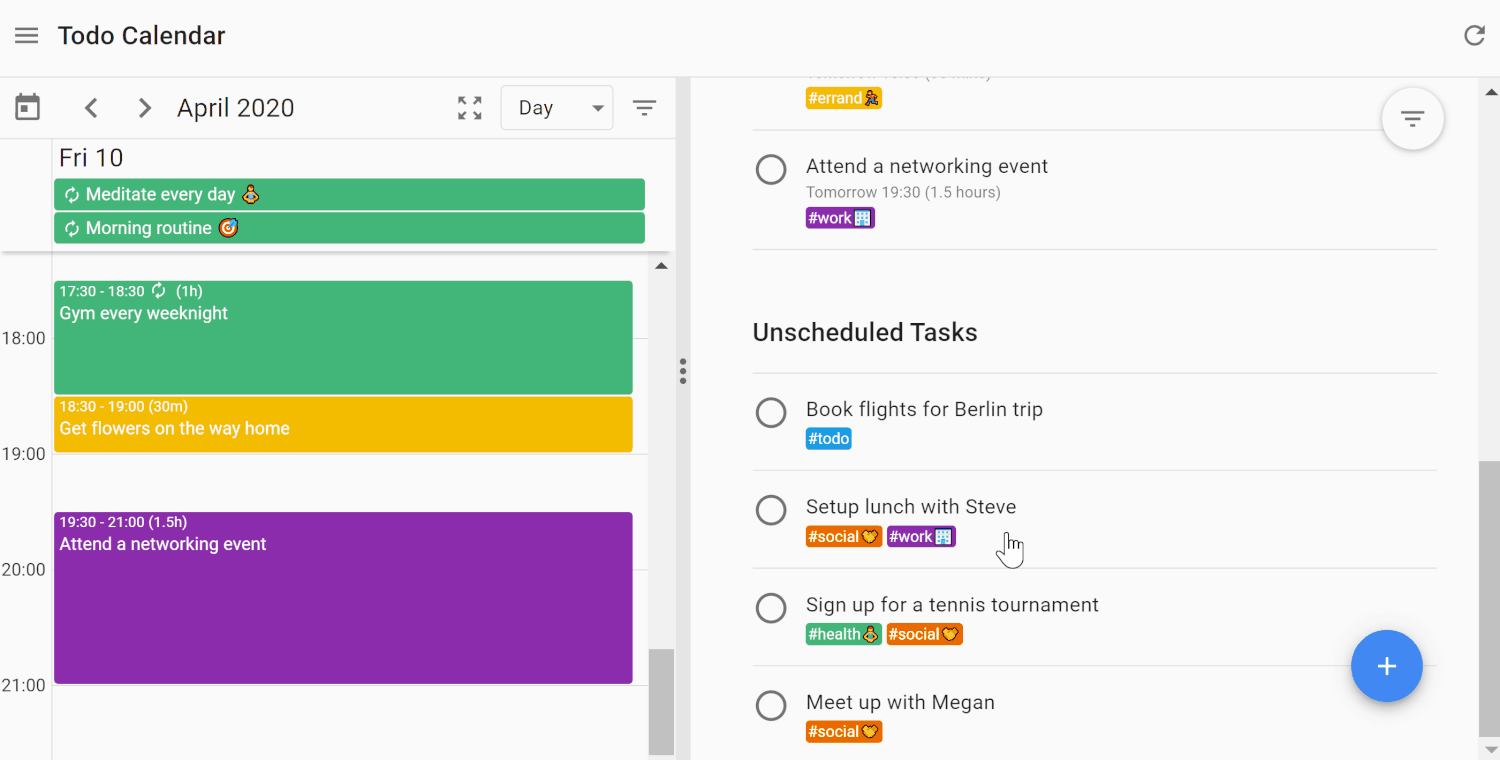Check off Meet up with Megan
Viewport: 1500px width, 760px height.
(x=771, y=705)
